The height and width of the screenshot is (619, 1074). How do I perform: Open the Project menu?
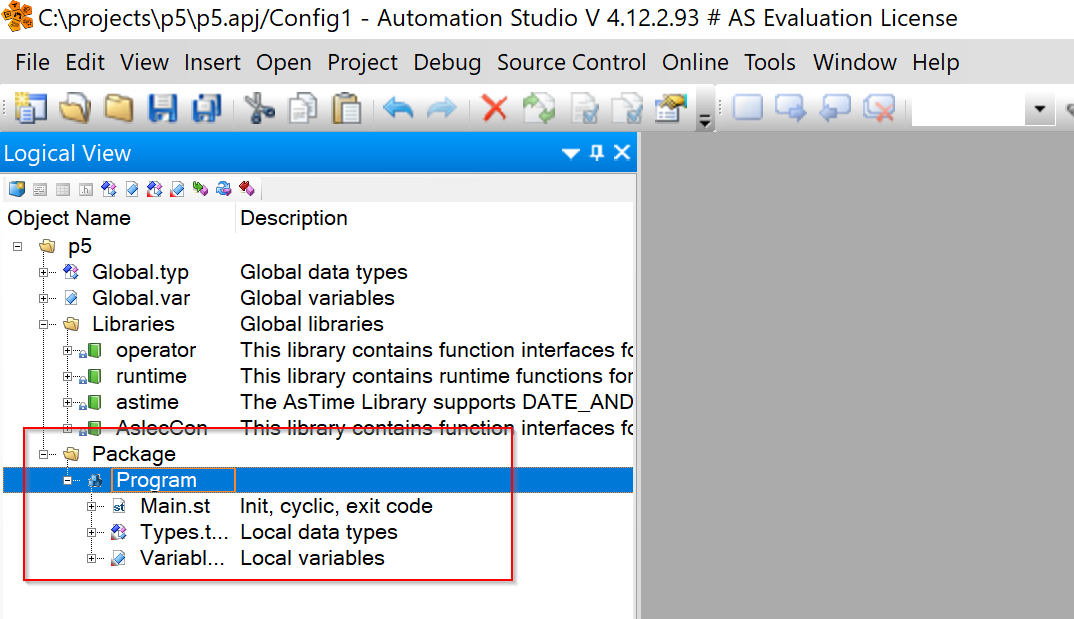(362, 62)
